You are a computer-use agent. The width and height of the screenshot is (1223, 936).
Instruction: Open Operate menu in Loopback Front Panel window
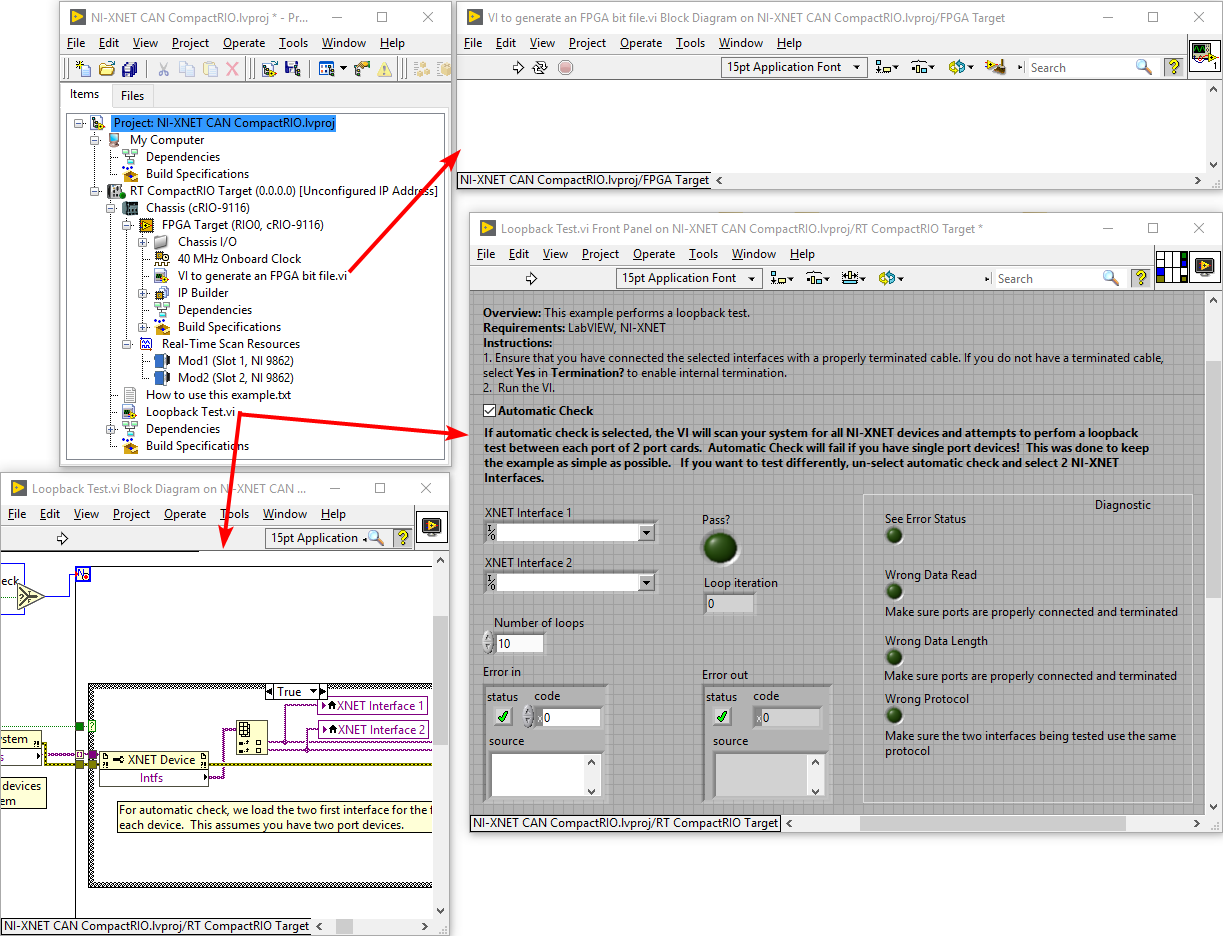pyautogui.click(x=654, y=254)
